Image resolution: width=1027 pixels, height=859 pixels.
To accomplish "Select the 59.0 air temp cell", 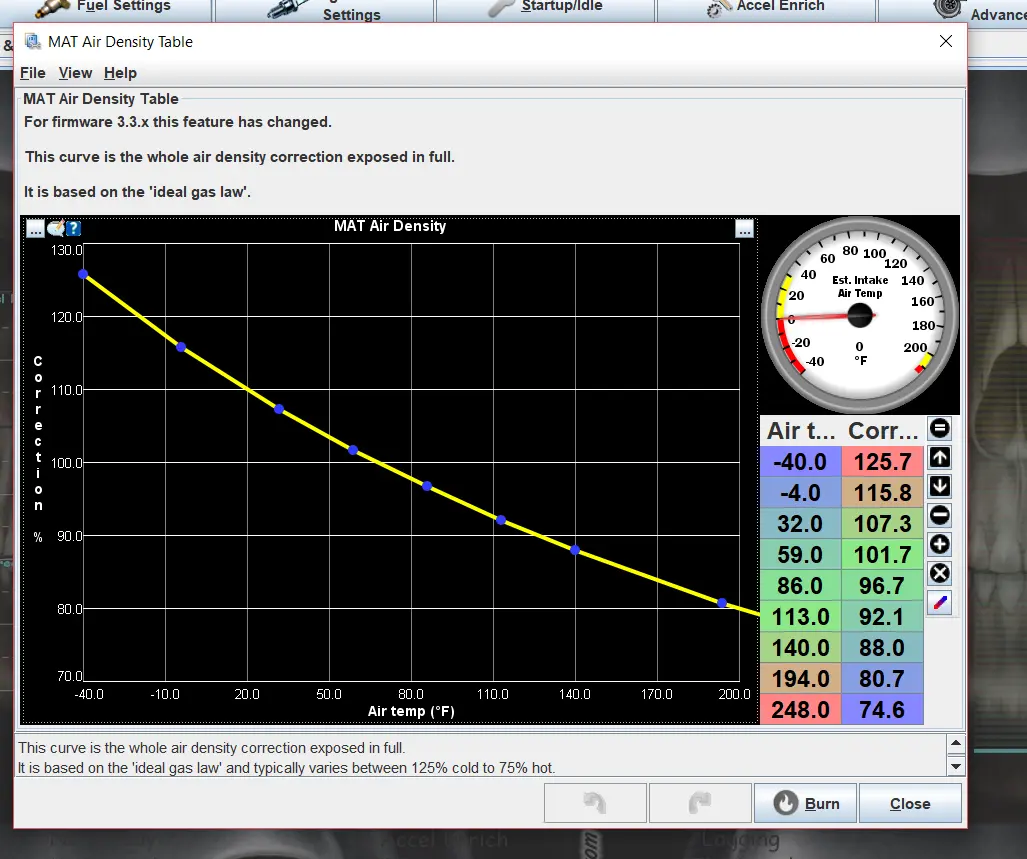I will pos(800,555).
